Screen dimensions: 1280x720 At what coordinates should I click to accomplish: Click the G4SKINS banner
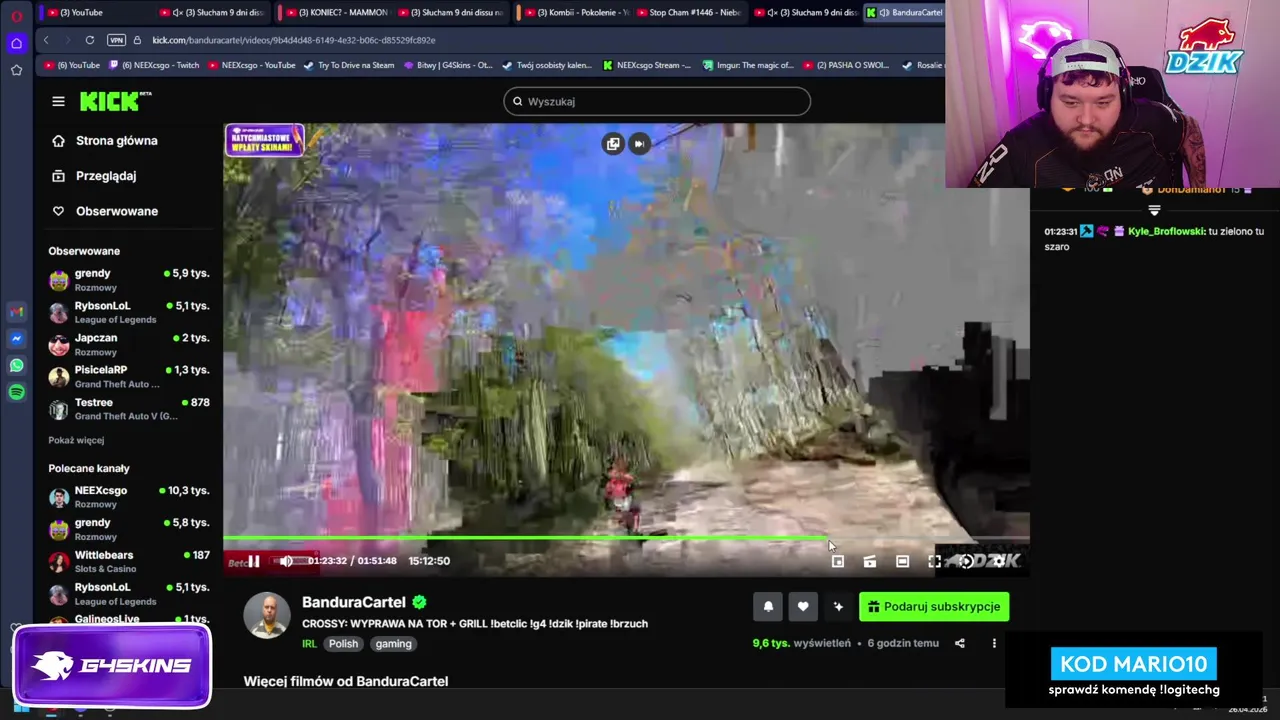[x=112, y=666]
